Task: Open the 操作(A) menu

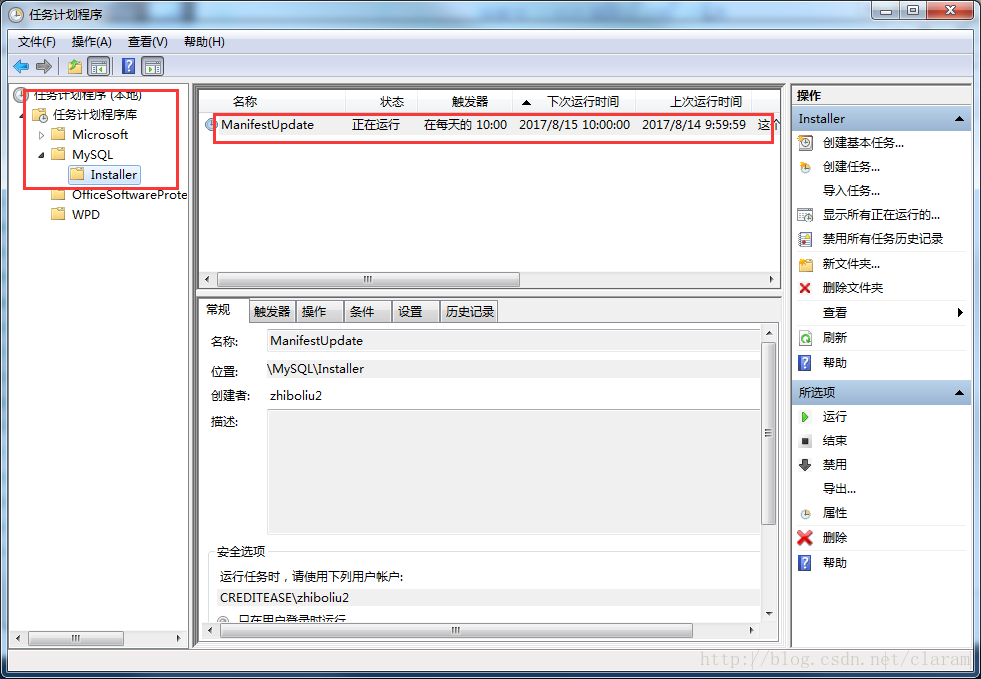Action: coord(91,41)
